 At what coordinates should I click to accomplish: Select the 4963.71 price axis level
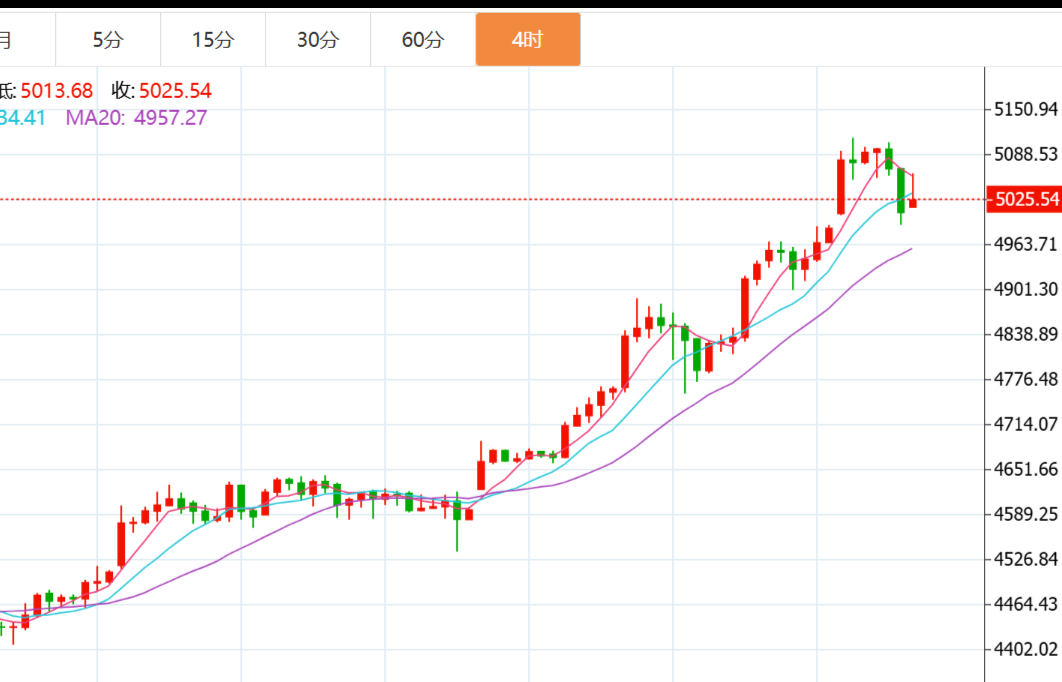[x=1026, y=244]
